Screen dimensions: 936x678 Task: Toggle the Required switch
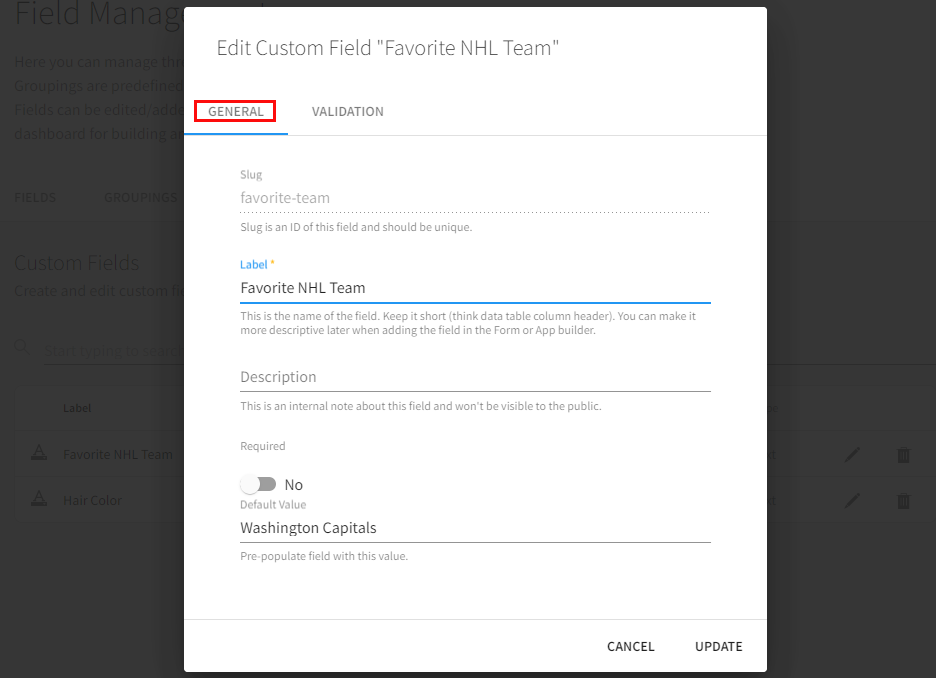(x=259, y=484)
